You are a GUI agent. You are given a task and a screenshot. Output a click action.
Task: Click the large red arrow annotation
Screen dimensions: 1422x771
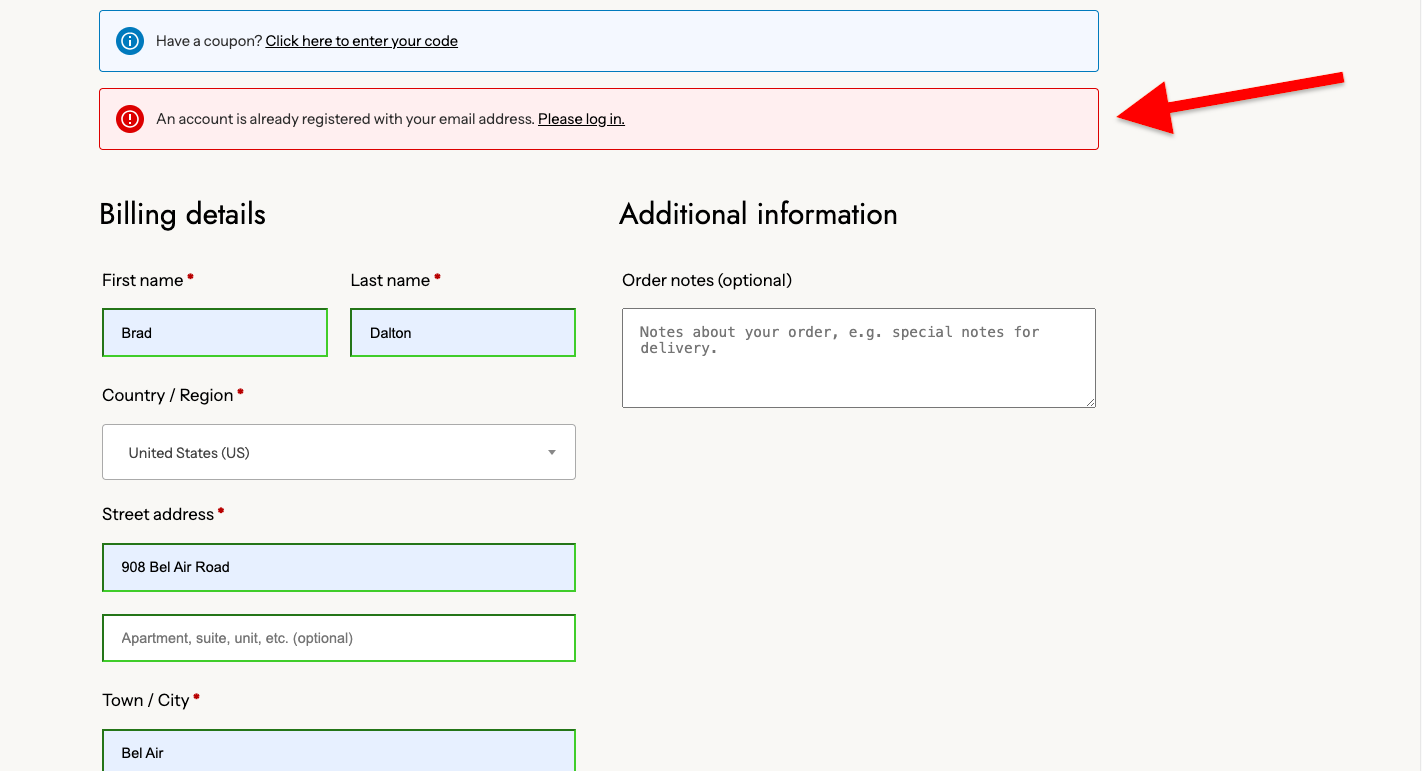tap(1228, 102)
